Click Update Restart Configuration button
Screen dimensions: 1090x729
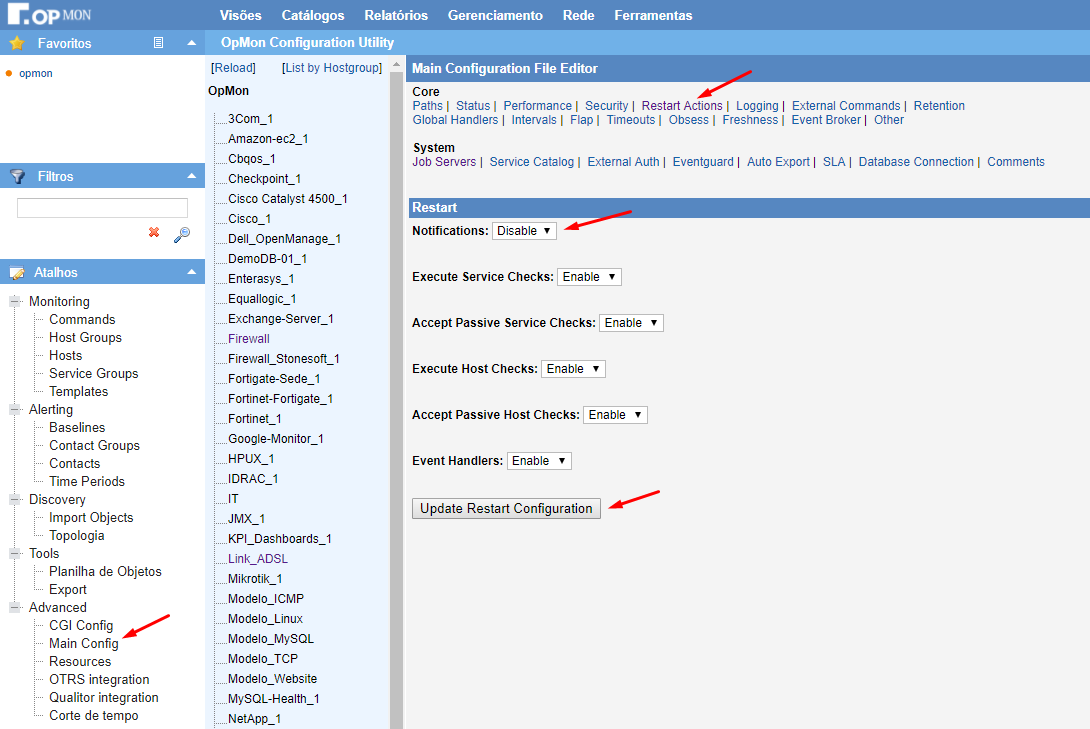(506, 508)
